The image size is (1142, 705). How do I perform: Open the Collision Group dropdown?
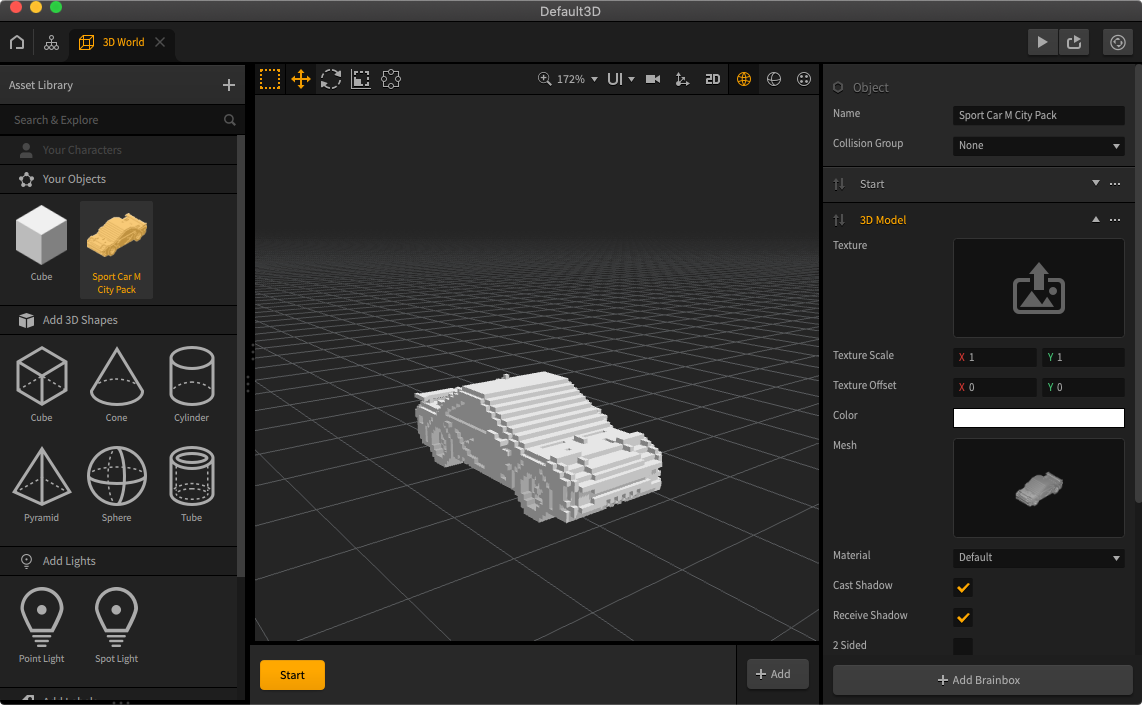tap(1038, 145)
